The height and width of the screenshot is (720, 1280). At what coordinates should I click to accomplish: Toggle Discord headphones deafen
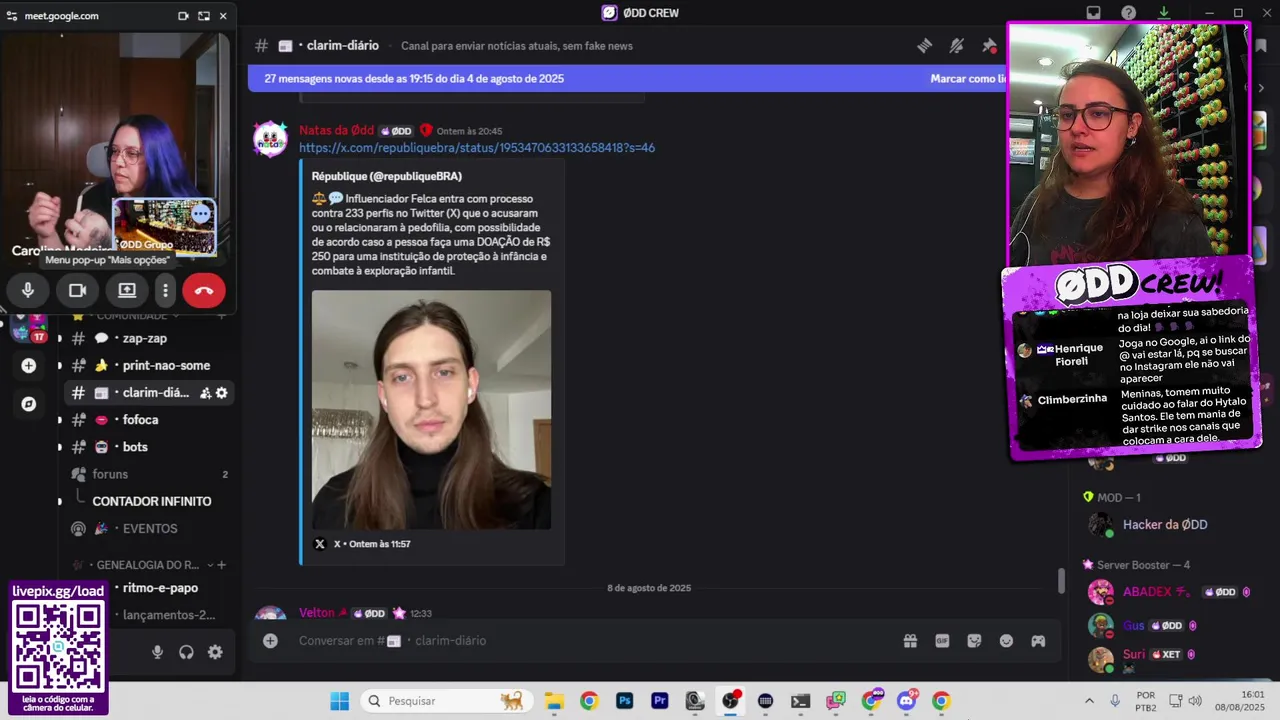tap(186, 652)
